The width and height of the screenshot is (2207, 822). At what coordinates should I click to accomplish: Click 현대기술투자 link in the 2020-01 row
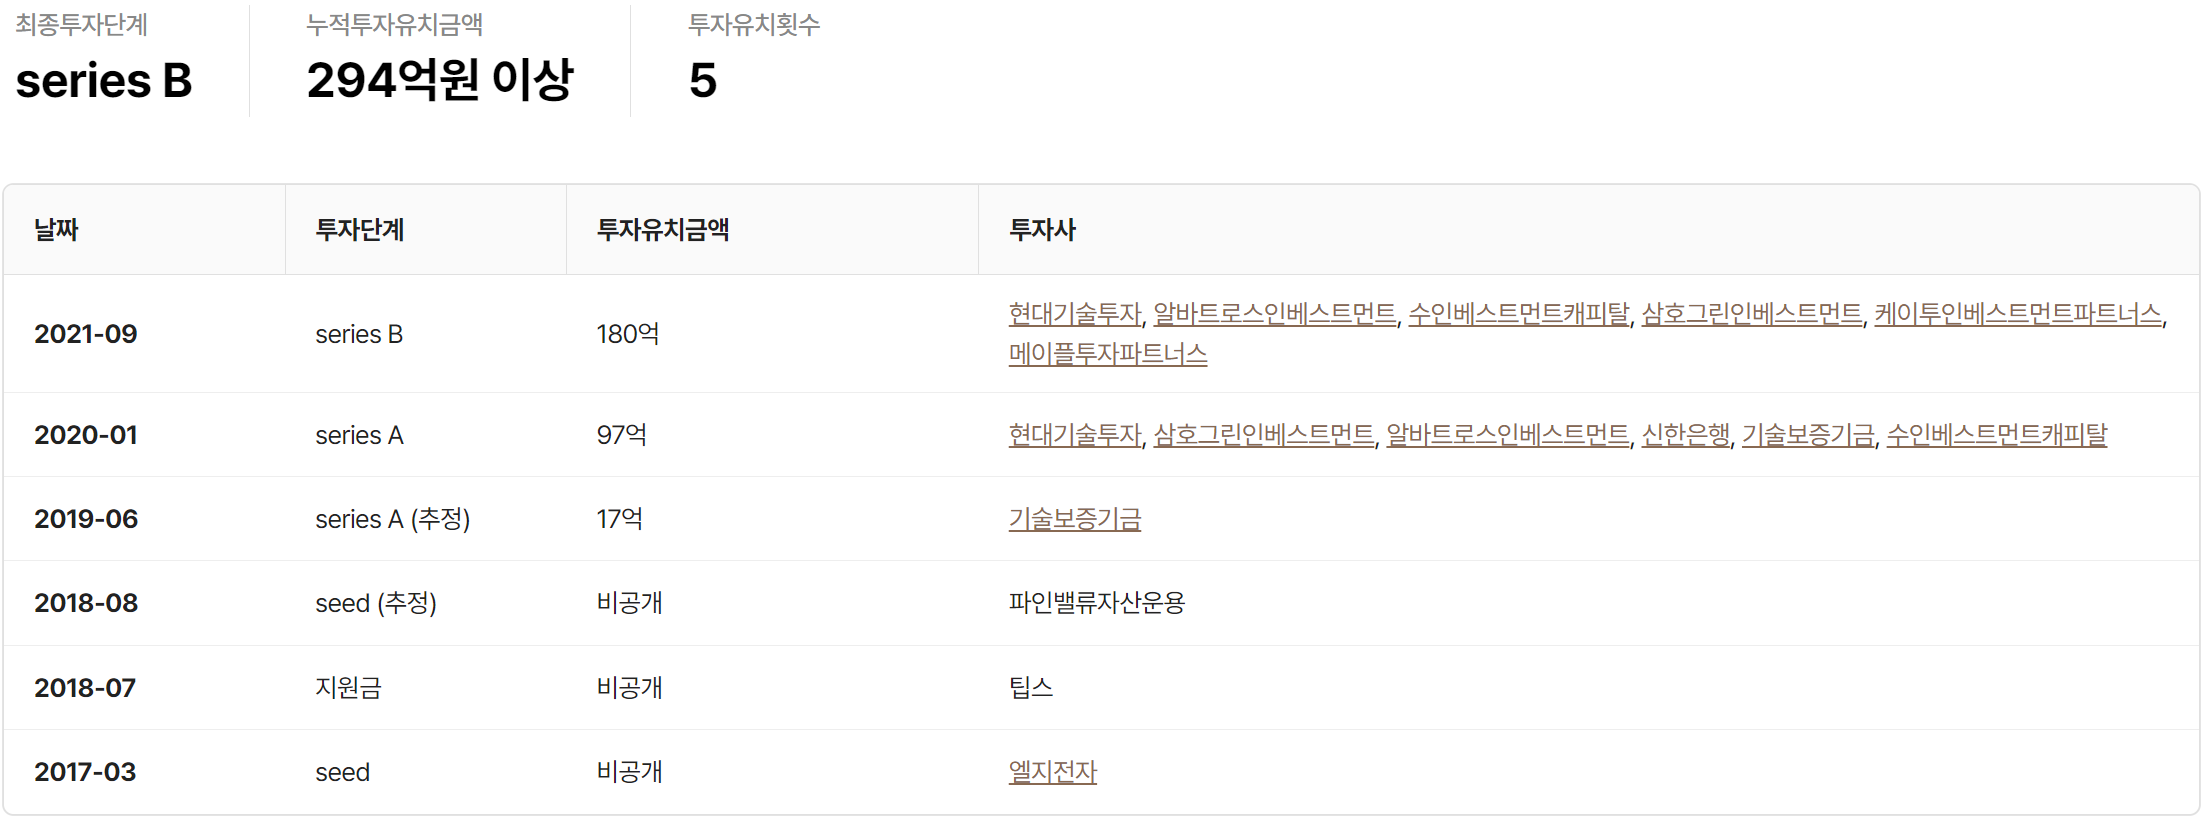click(1074, 435)
